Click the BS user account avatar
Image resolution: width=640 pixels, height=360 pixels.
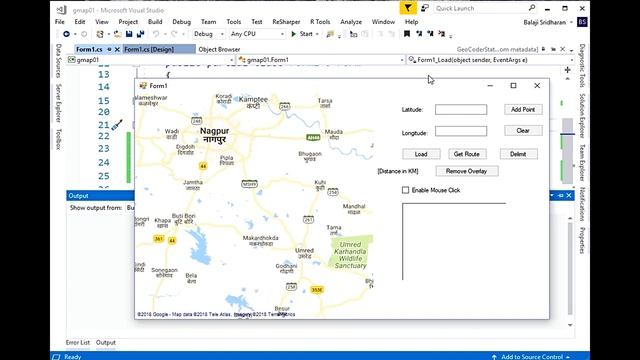click(x=582, y=22)
